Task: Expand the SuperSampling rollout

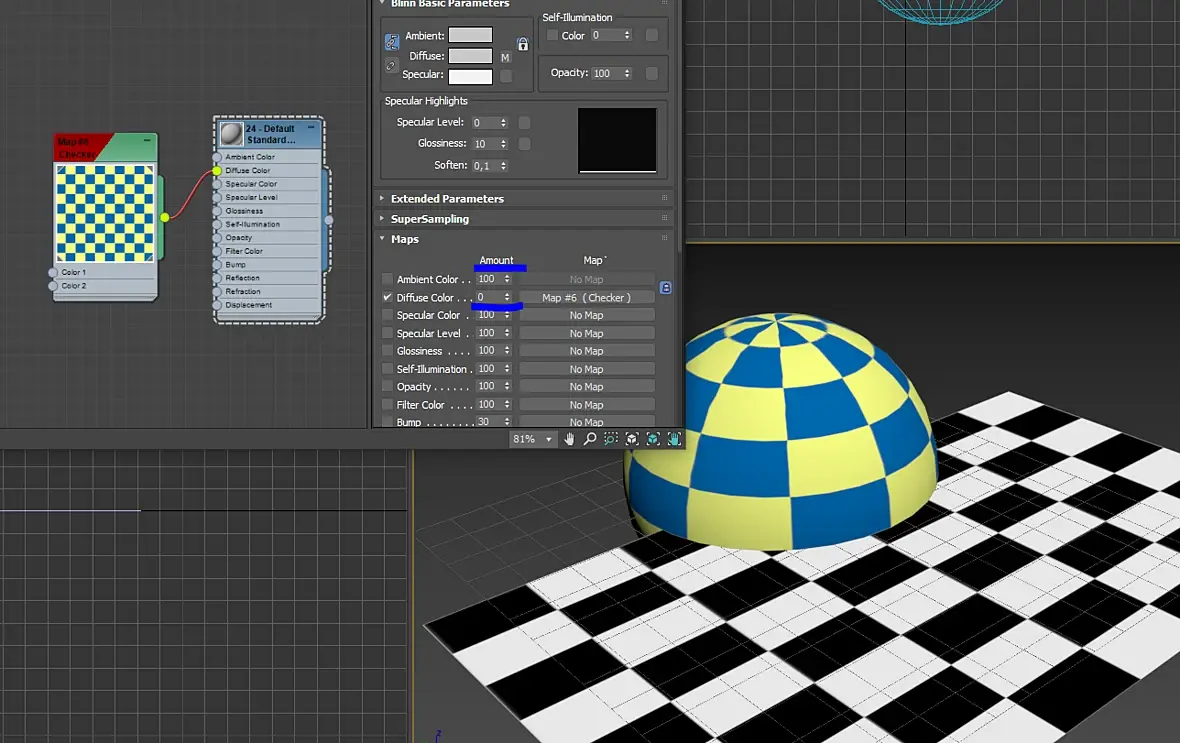Action: (429, 219)
